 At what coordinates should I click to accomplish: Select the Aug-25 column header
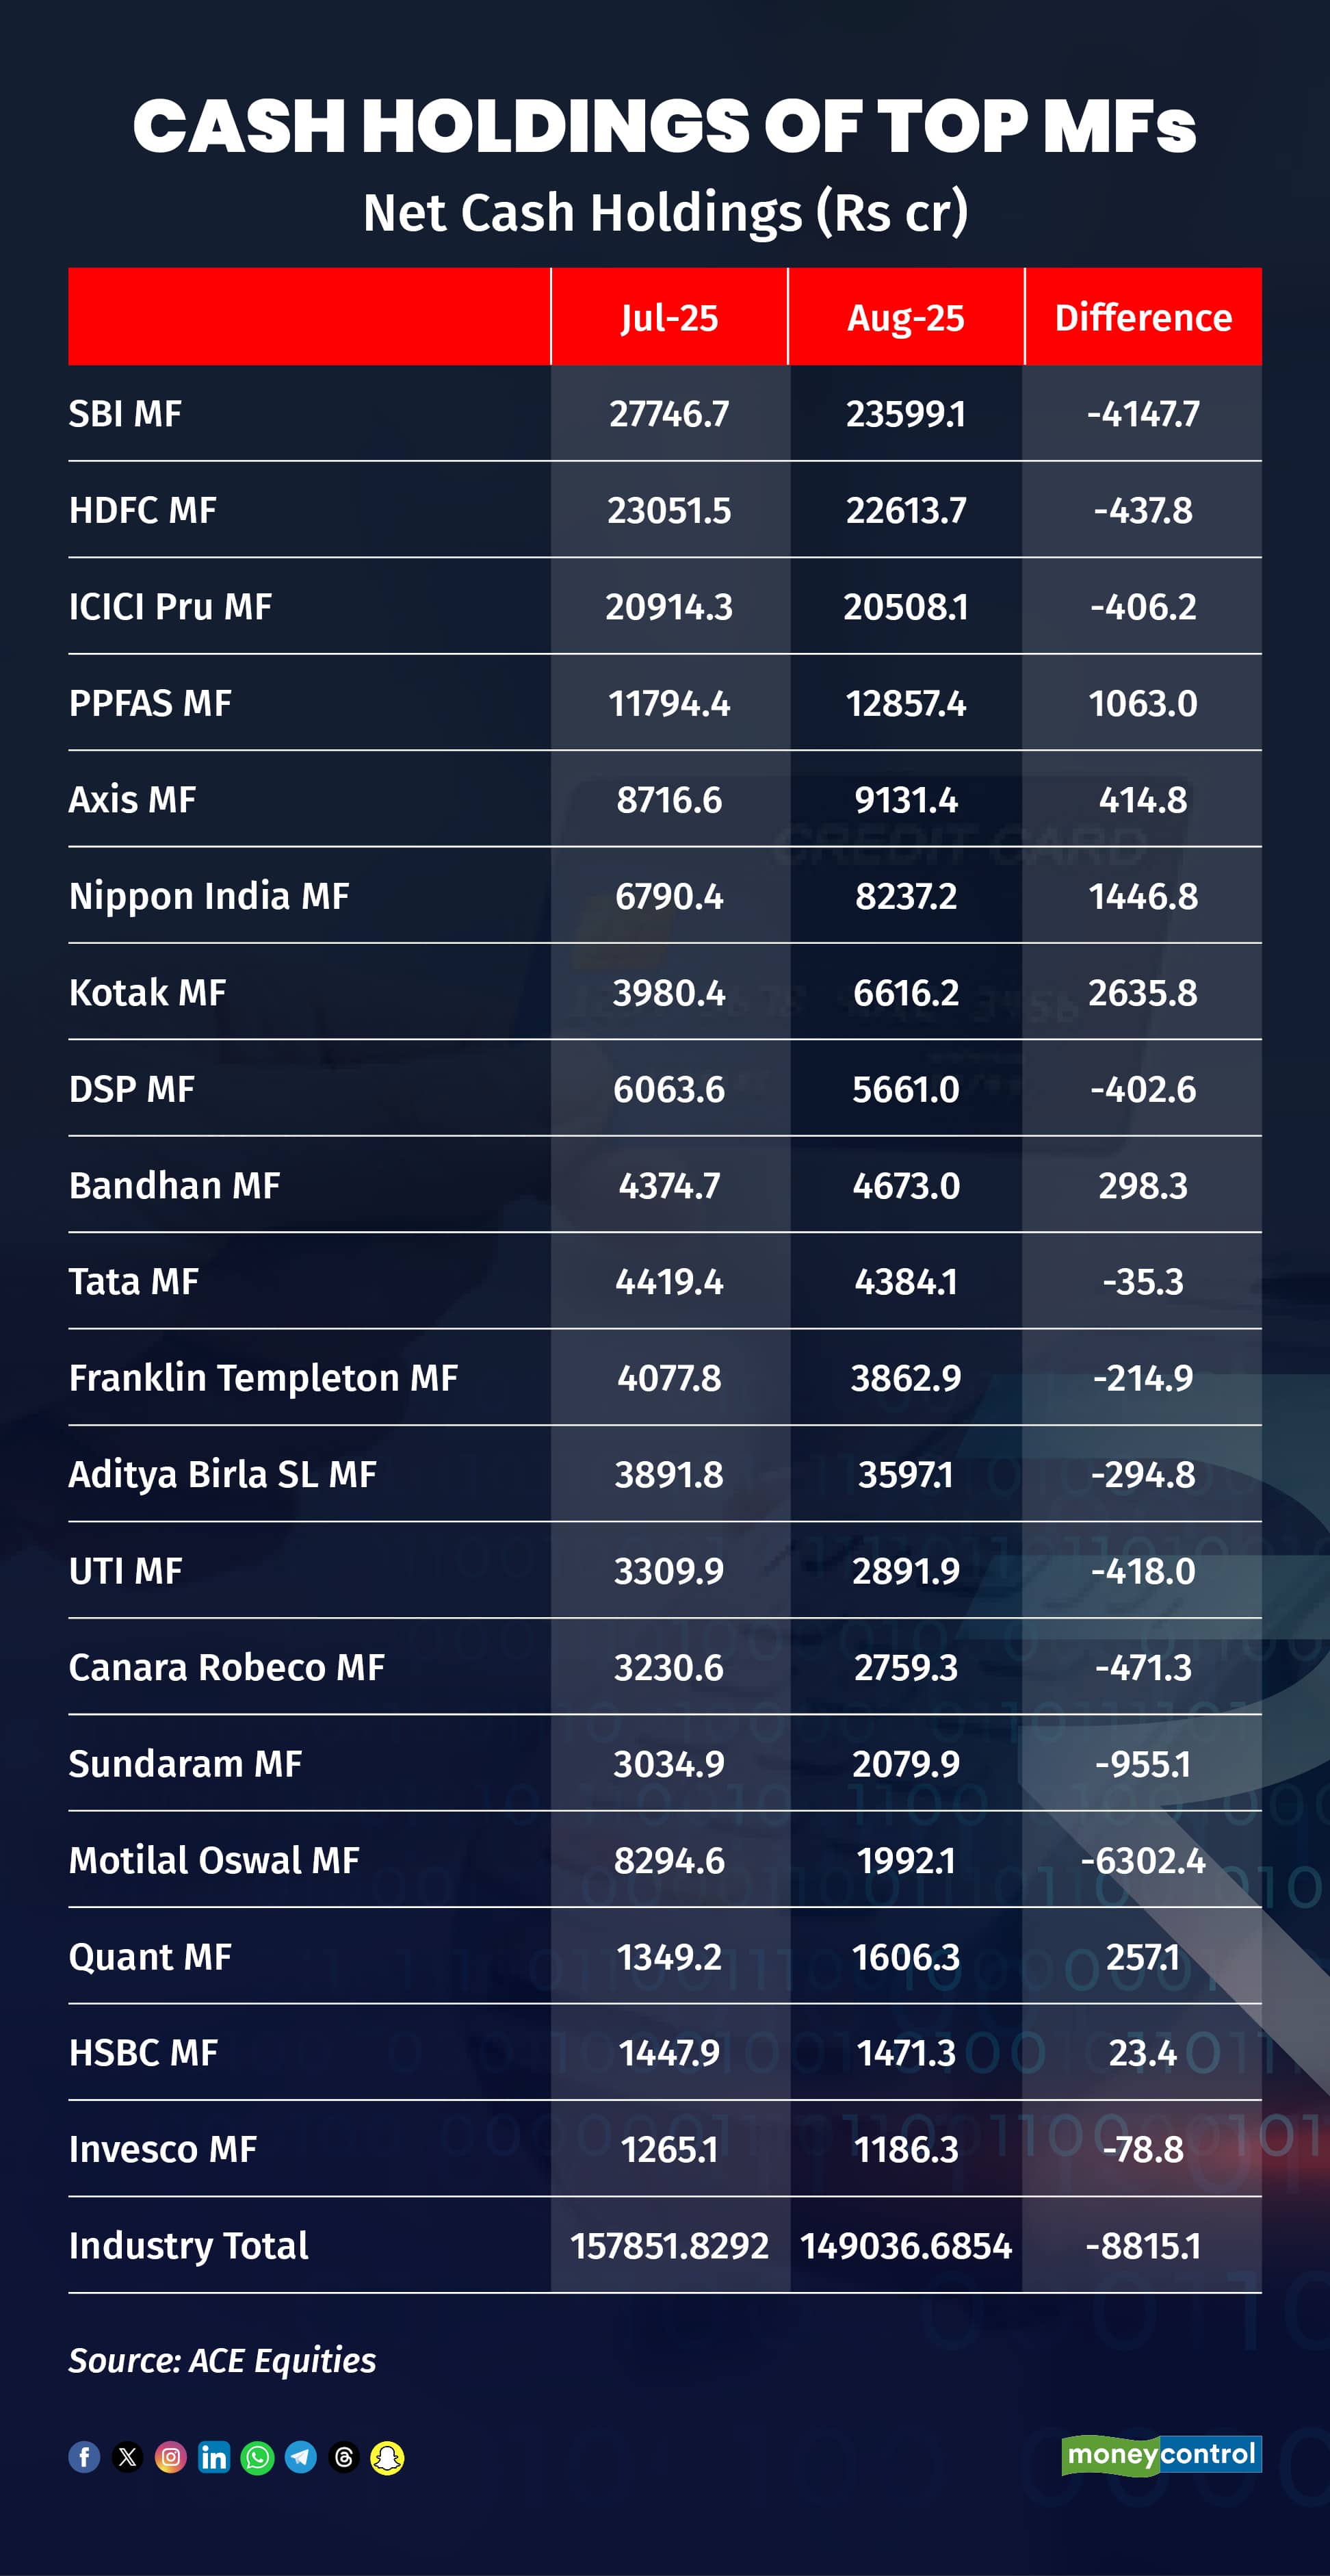tap(906, 317)
